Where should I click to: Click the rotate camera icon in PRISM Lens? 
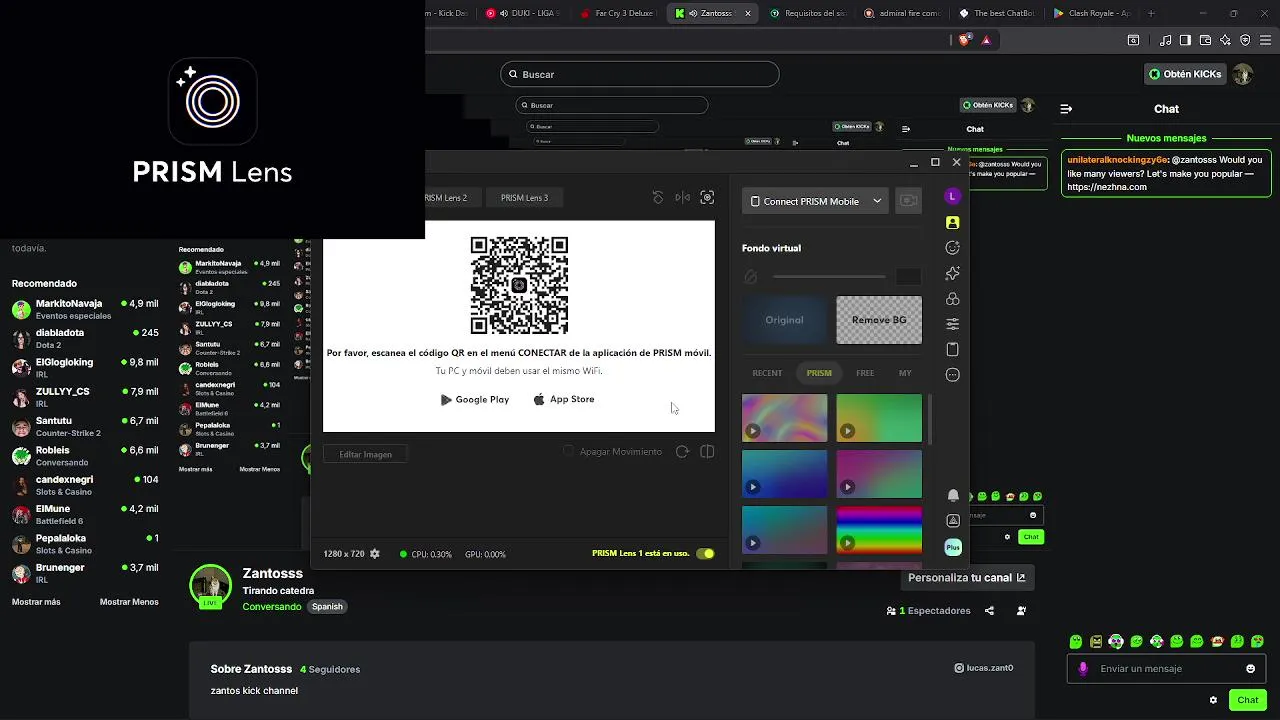658,198
